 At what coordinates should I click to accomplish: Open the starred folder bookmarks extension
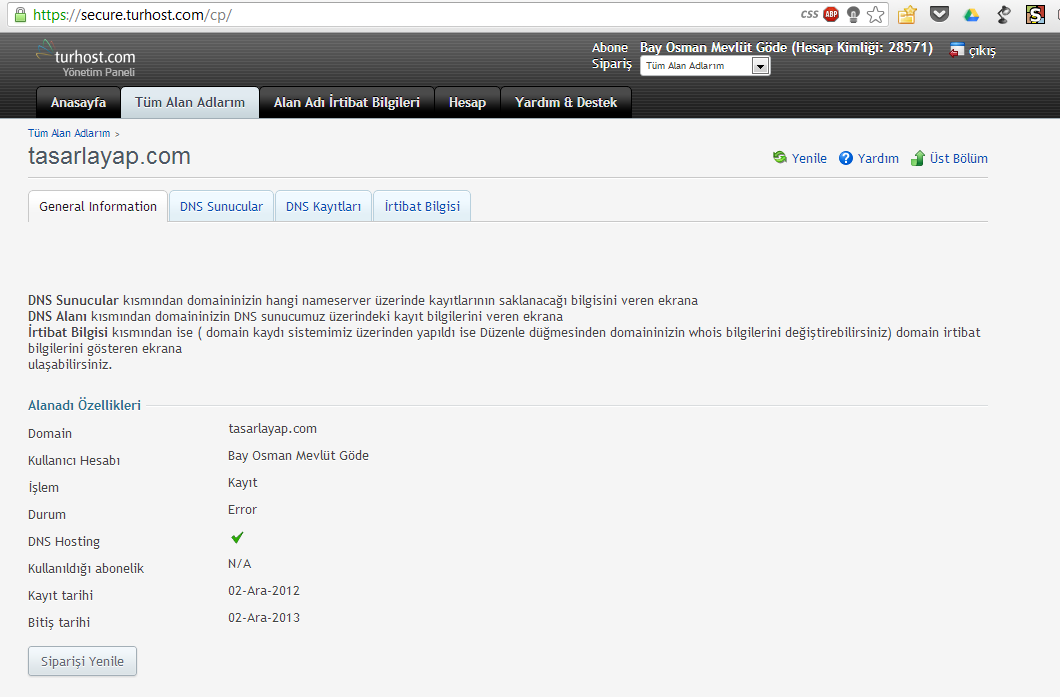[907, 14]
